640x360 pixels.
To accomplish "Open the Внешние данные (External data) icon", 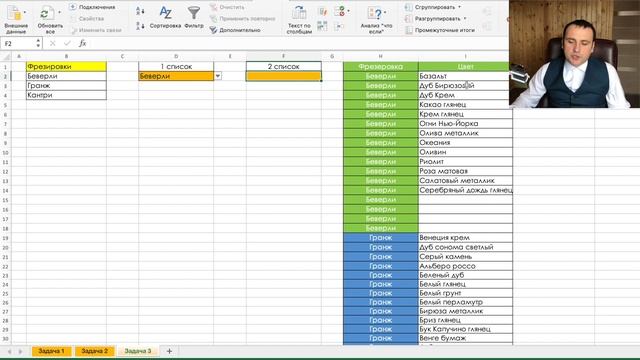I will point(14,13).
